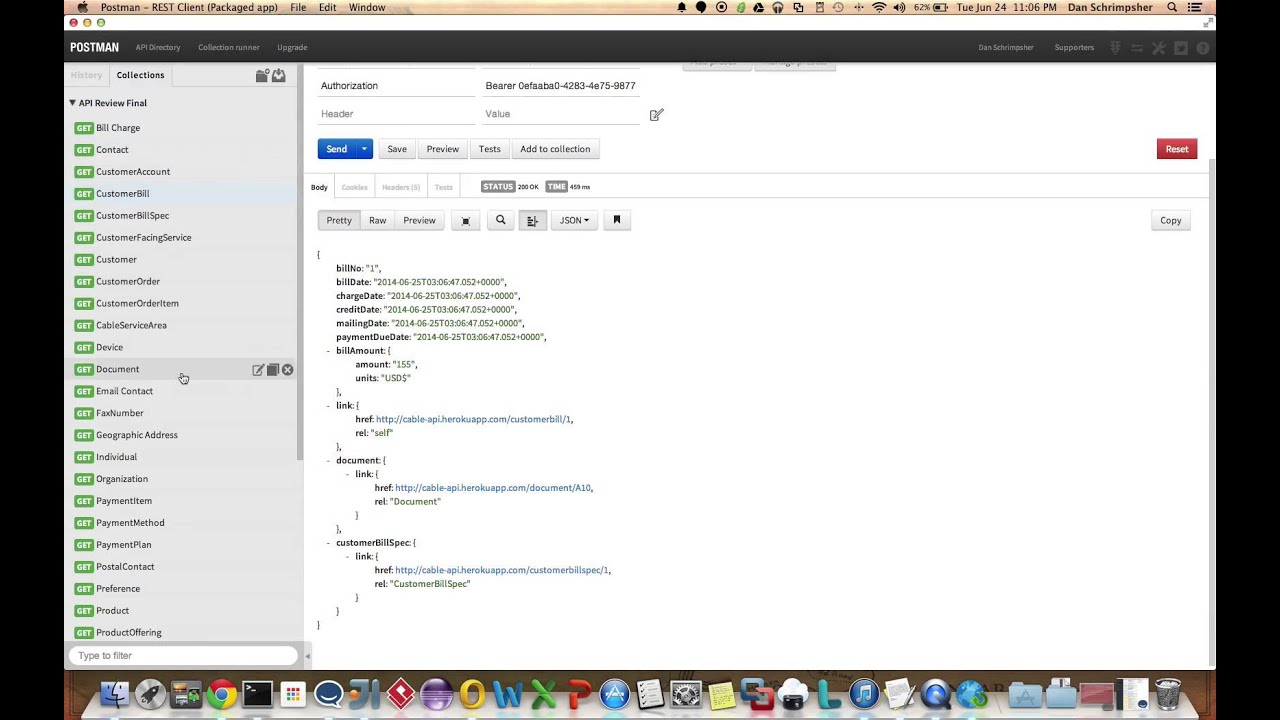Select the Collections tab

[140, 75]
